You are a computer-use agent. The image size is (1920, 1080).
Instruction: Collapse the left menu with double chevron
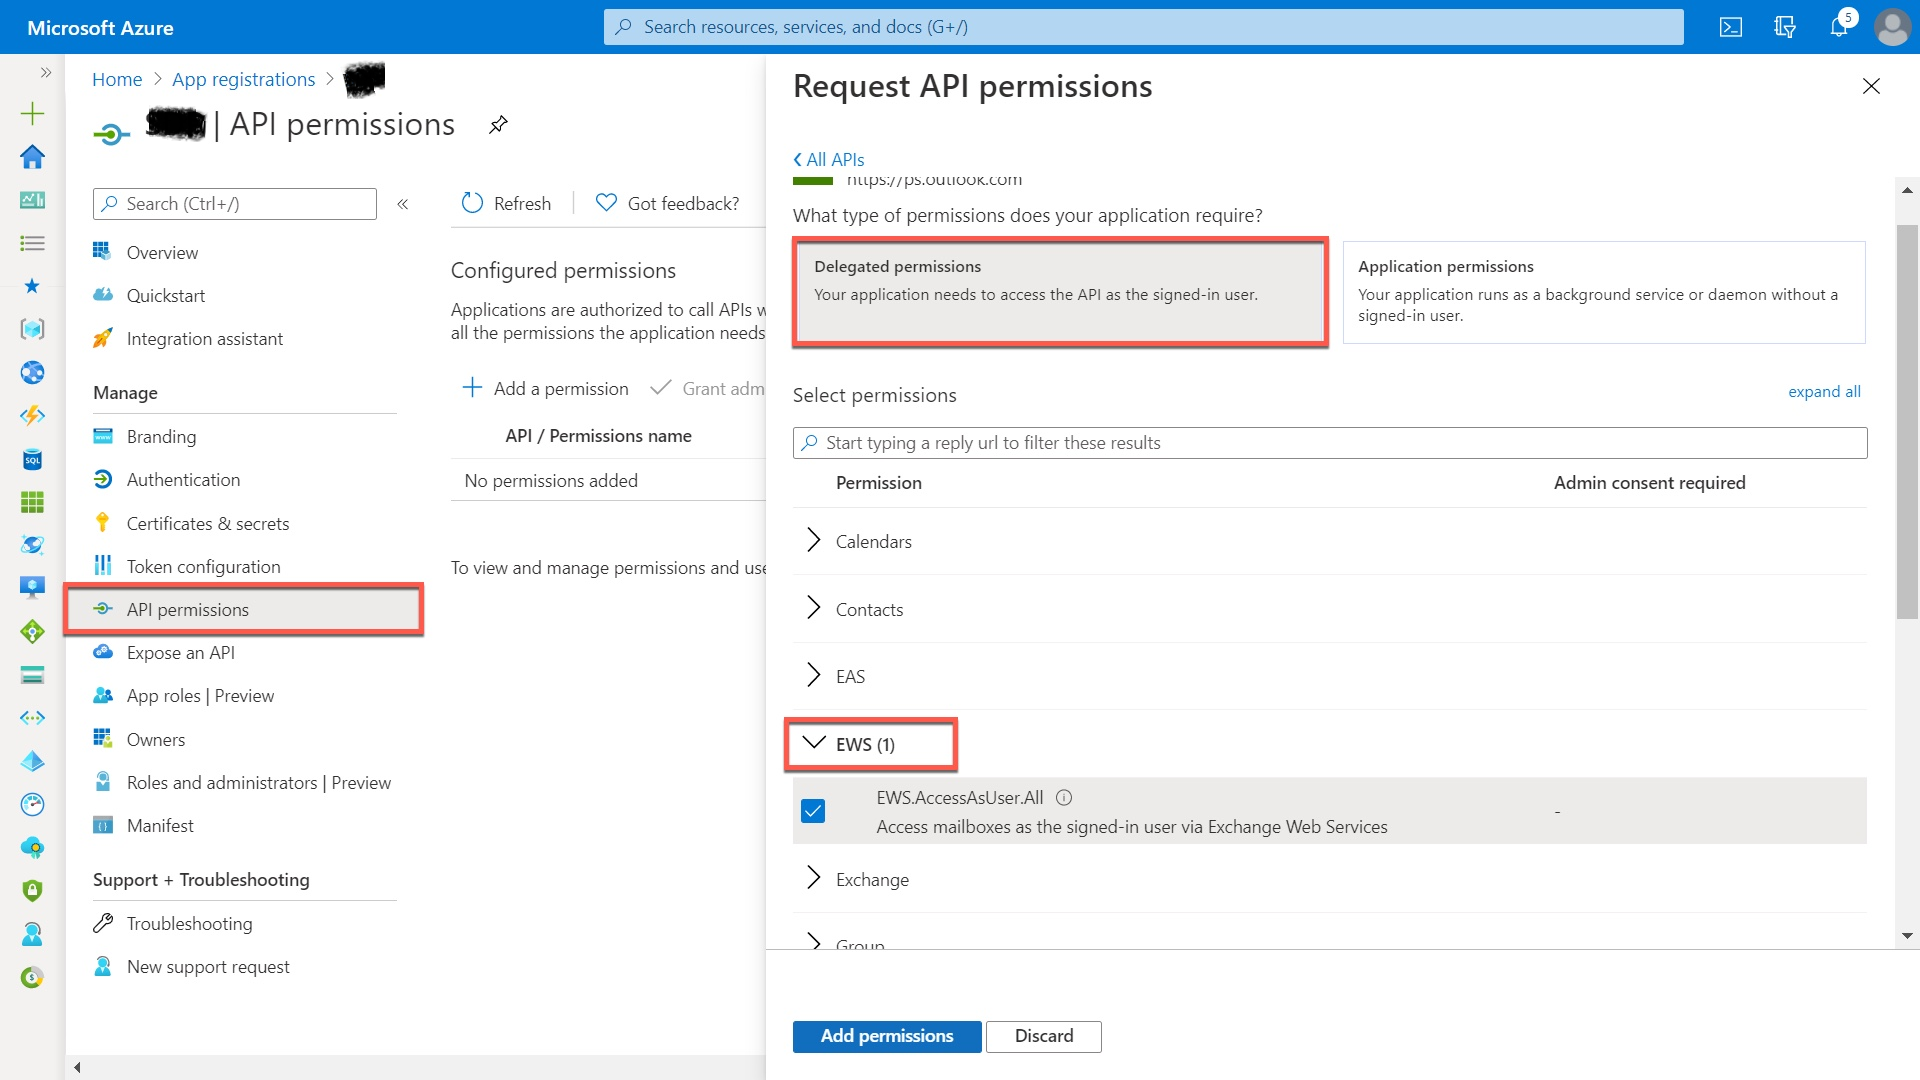coord(403,204)
